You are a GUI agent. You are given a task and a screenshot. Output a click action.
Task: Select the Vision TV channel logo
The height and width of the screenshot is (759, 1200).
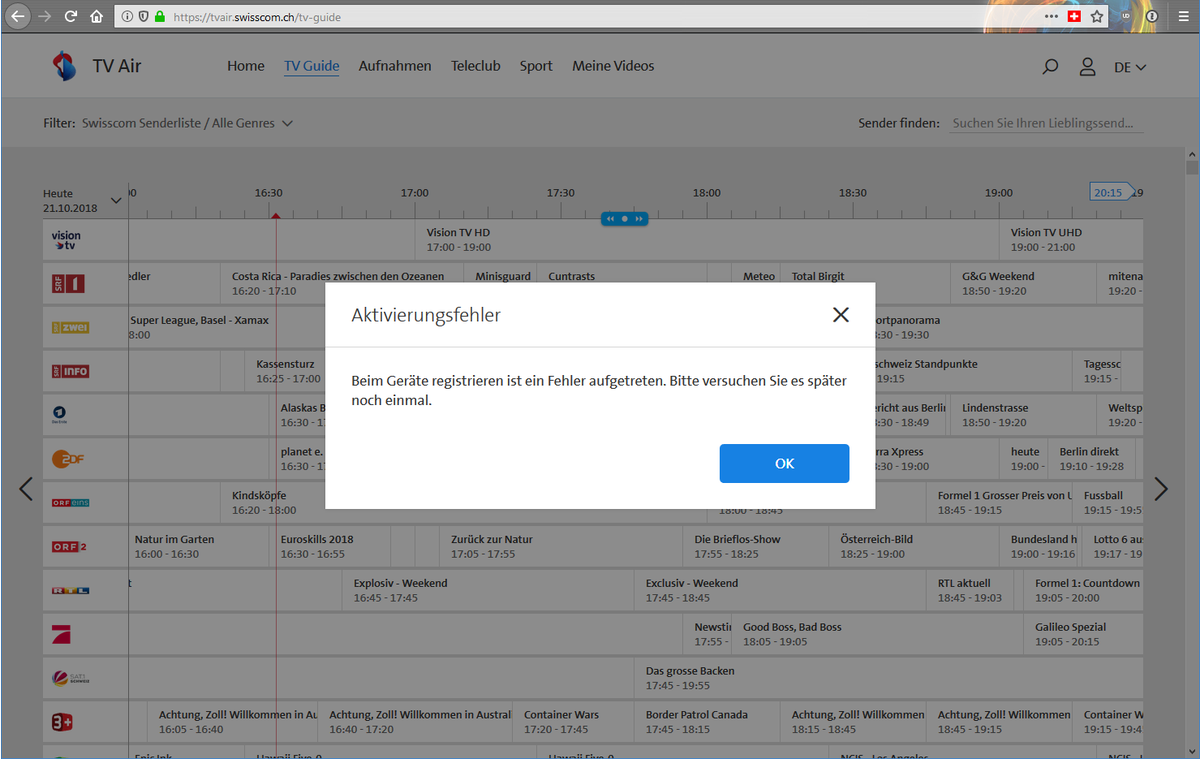pyautogui.click(x=66, y=240)
